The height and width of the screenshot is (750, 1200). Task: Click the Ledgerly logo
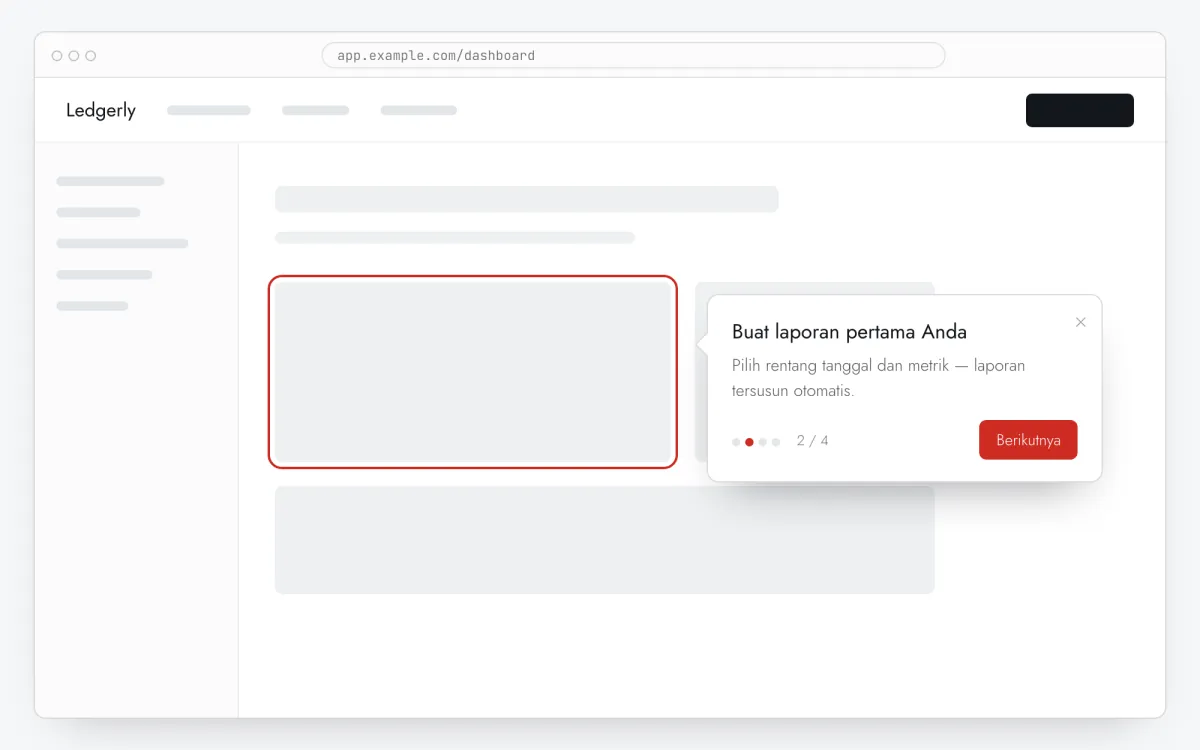(x=101, y=110)
